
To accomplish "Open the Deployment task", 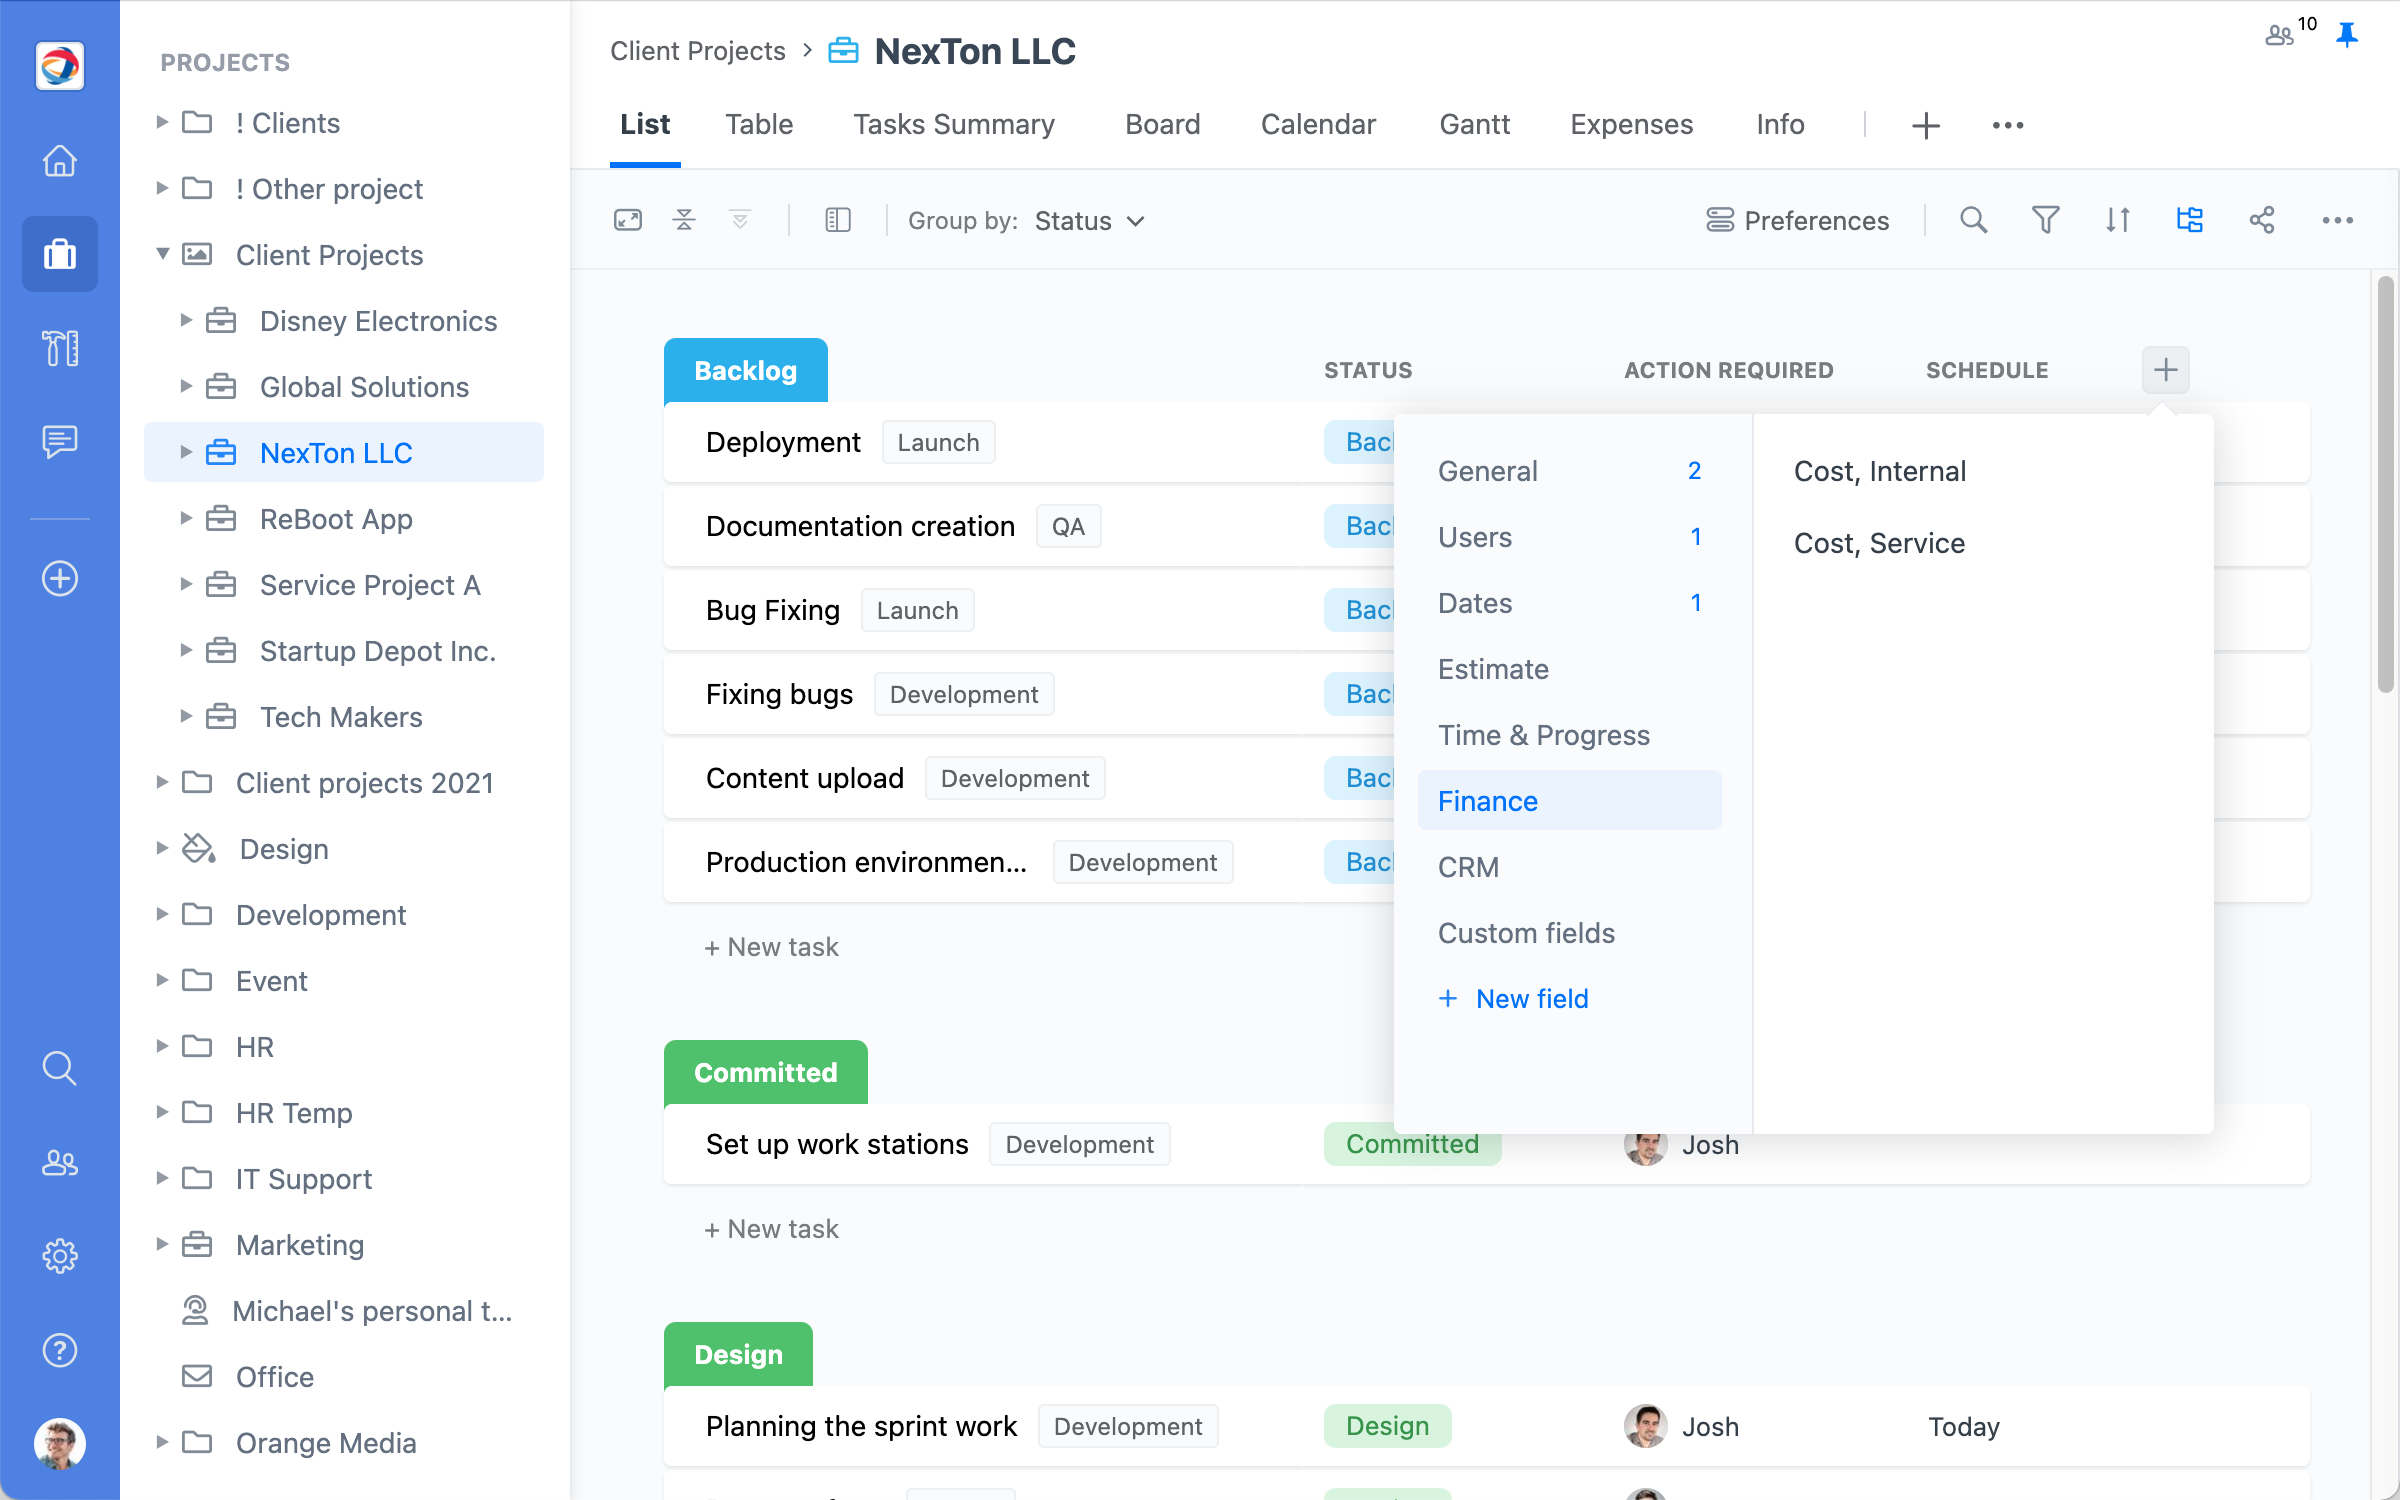I will (783, 442).
